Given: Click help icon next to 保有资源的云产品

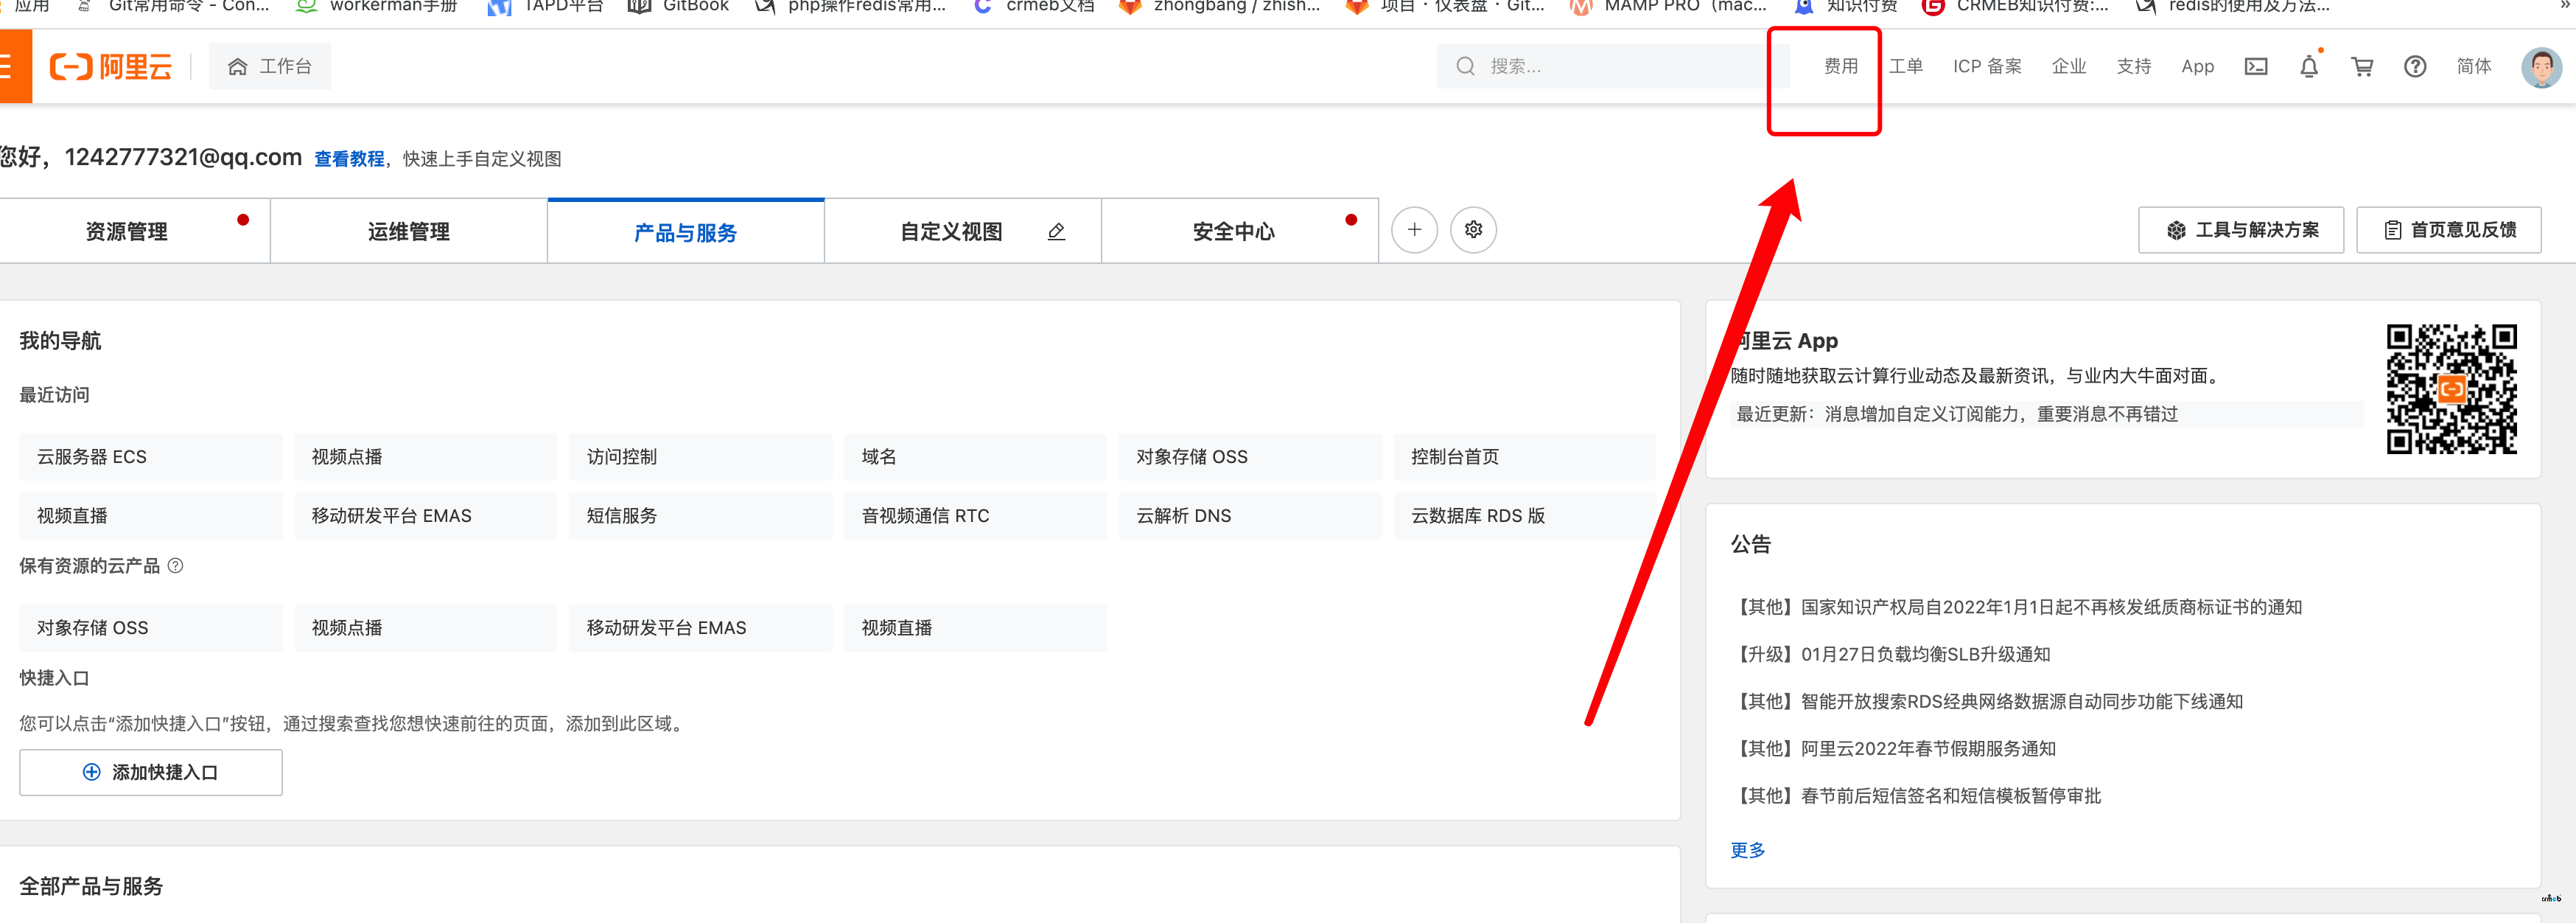Looking at the screenshot, I should tap(176, 566).
